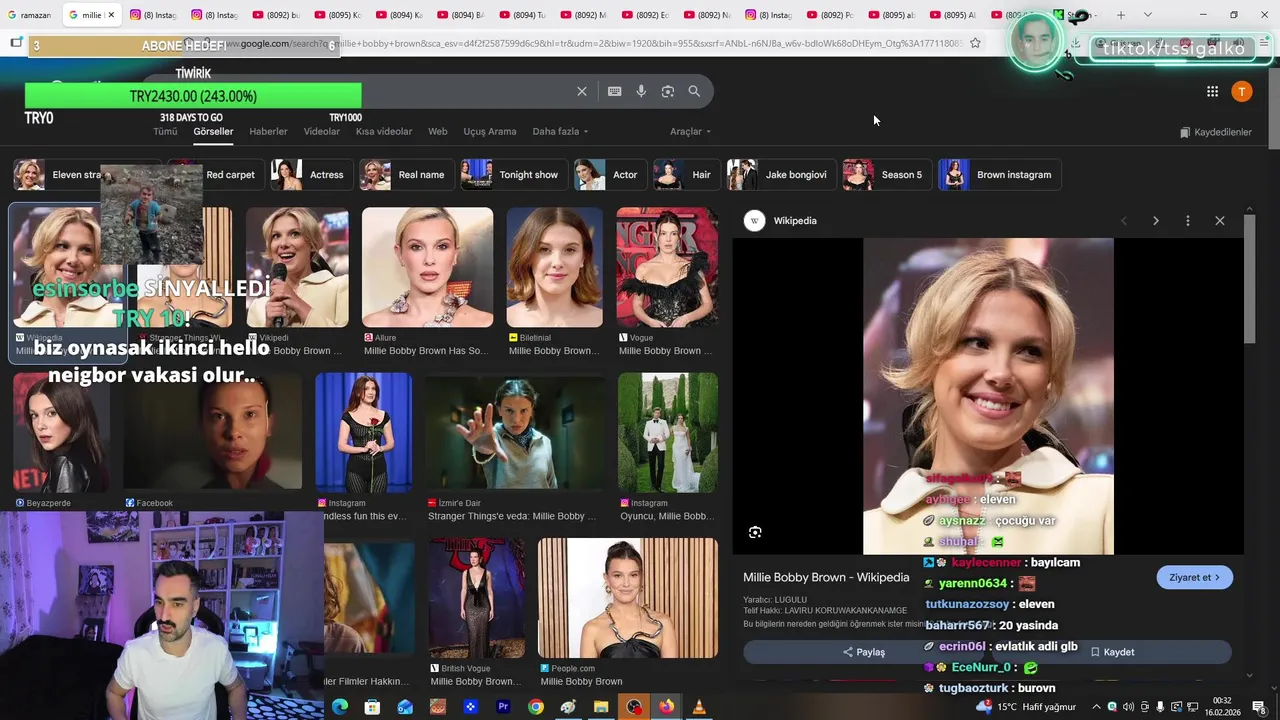
Task: Go to the previous image in the preview panel
Action: point(1123,221)
